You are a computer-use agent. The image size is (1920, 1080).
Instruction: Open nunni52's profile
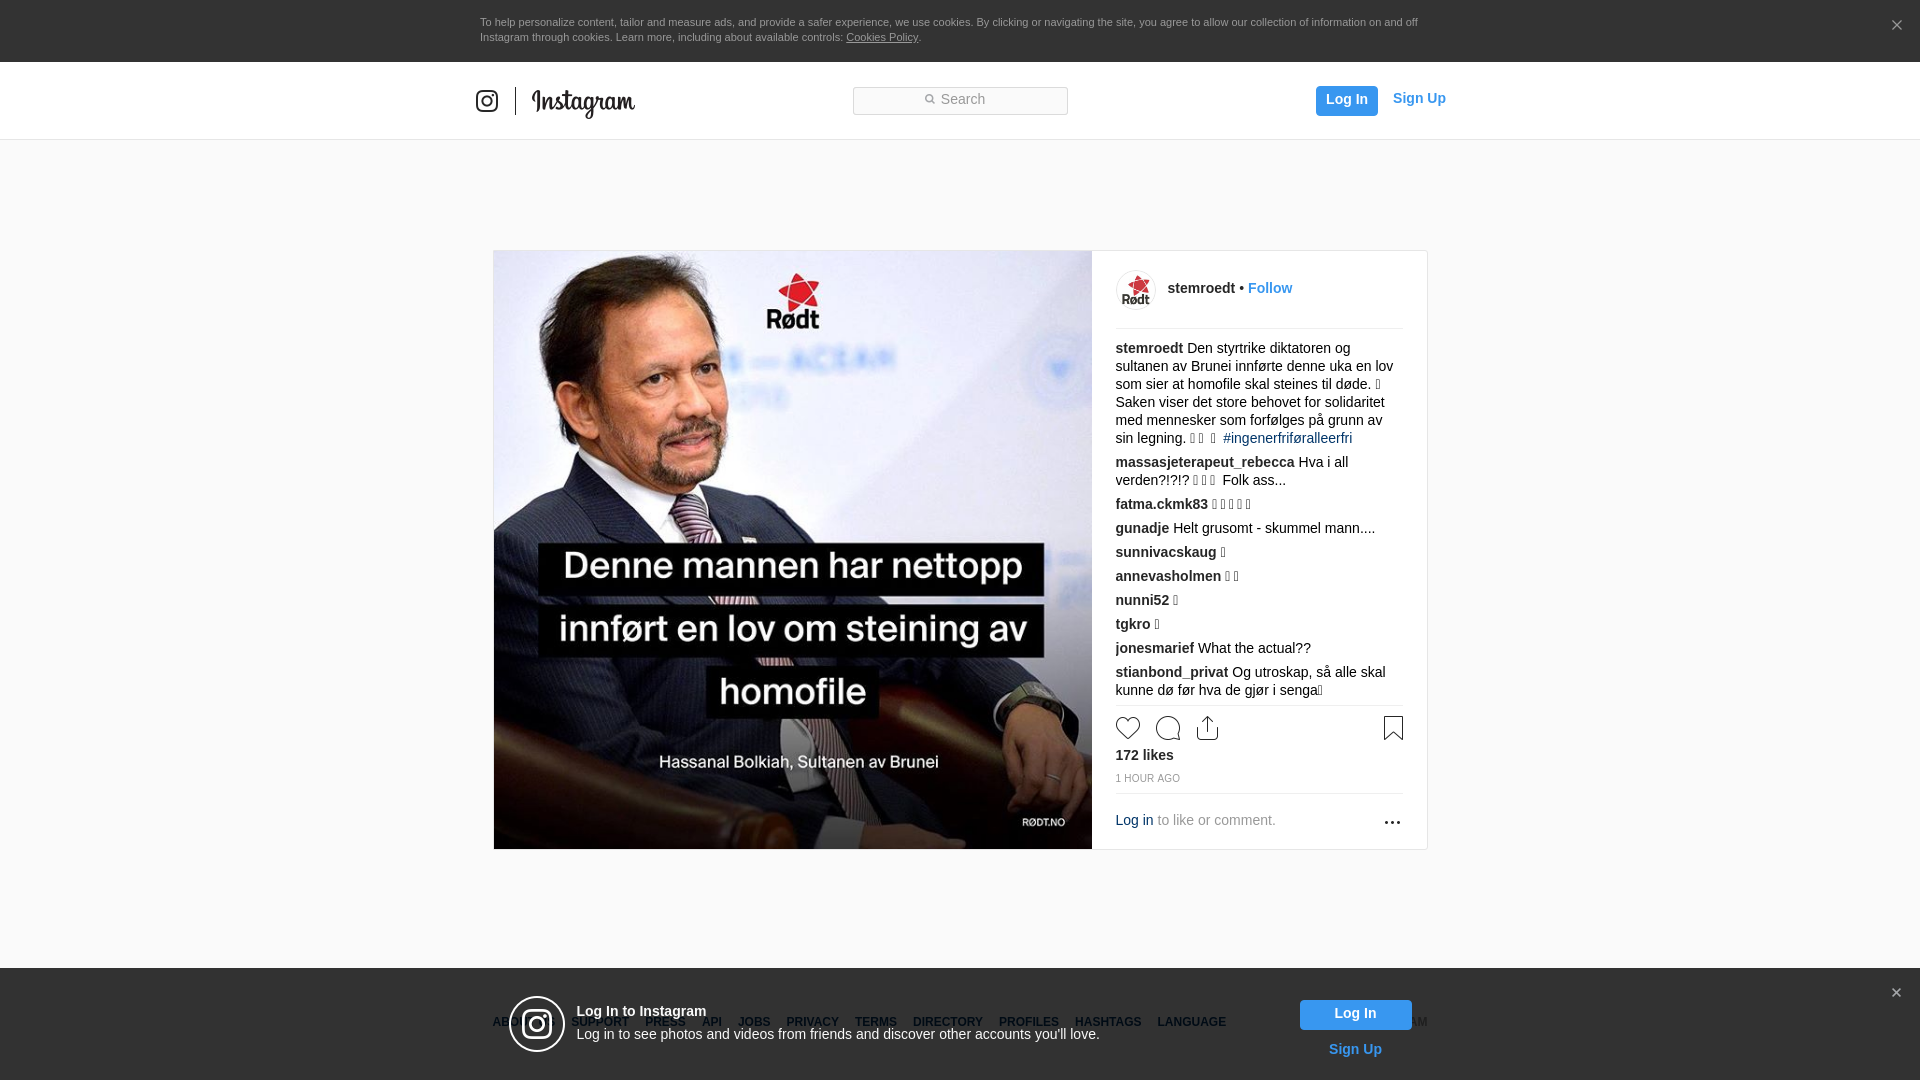pos(1142,600)
